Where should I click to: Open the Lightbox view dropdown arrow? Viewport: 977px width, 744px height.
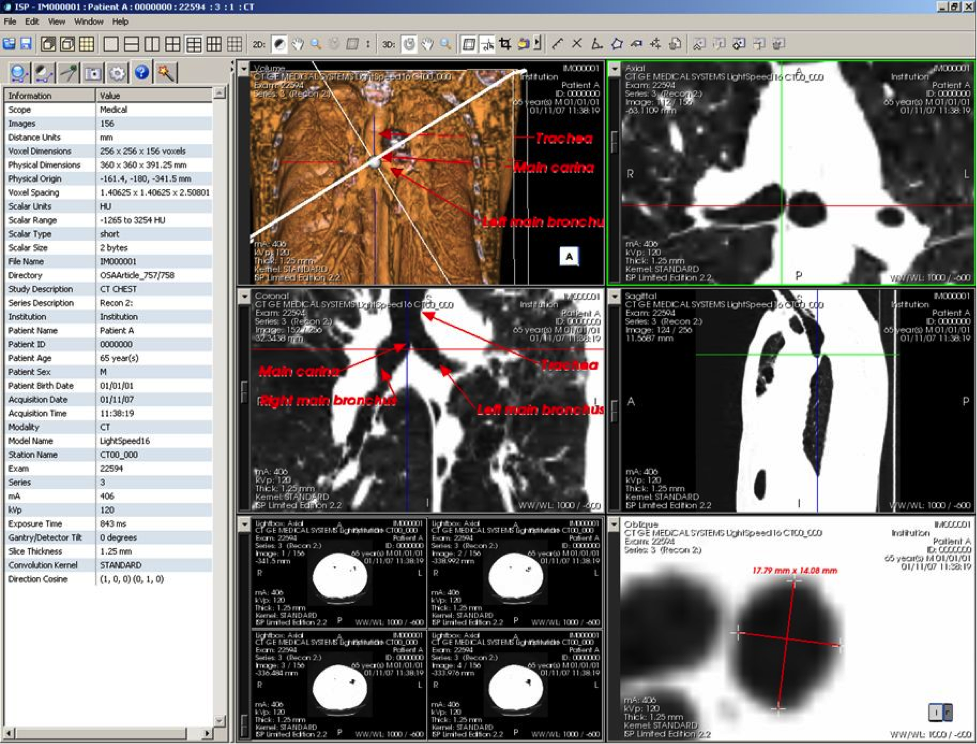[244, 525]
